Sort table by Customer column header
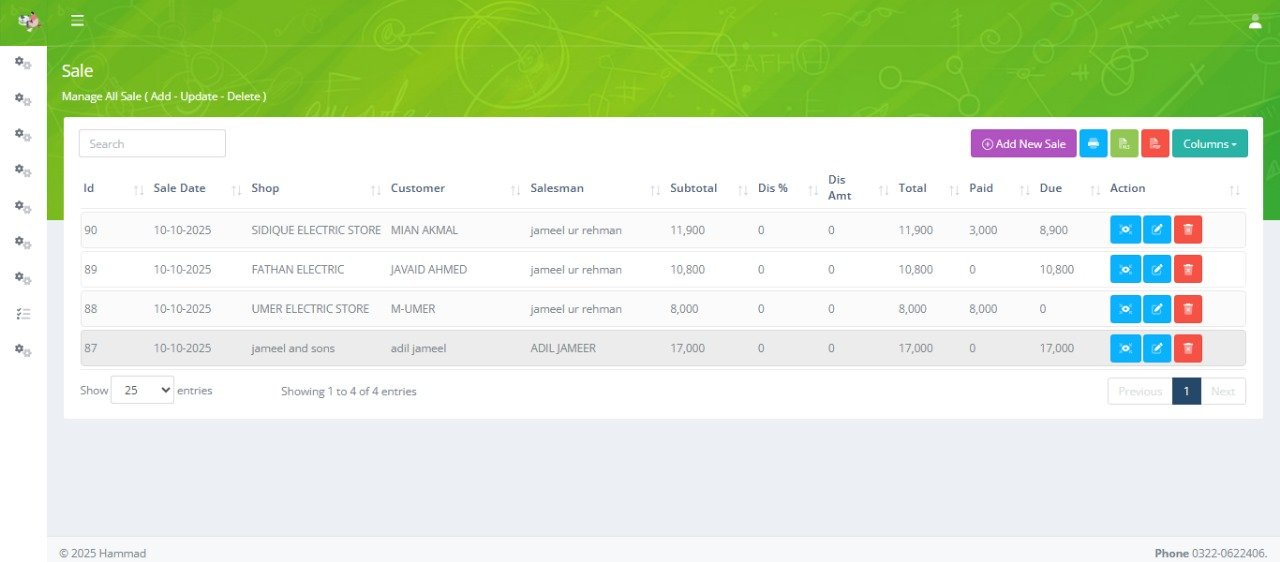The image size is (1280, 562). (x=418, y=188)
